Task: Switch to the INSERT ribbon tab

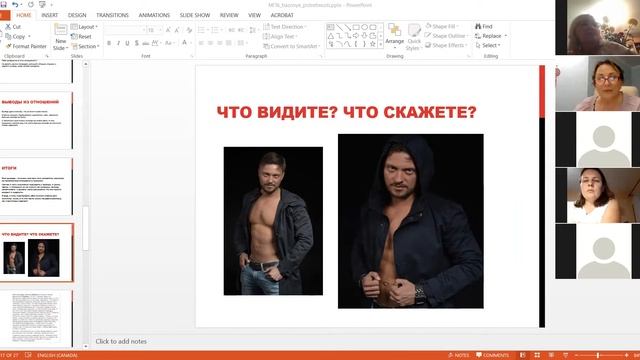Action: pyautogui.click(x=50, y=15)
